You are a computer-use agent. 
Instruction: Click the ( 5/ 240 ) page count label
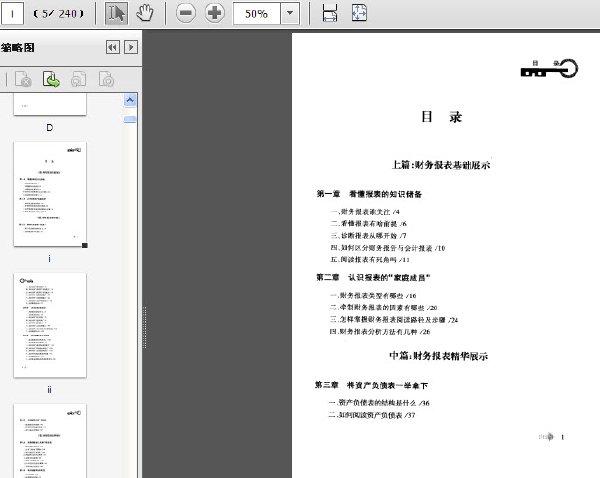pyautogui.click(x=59, y=14)
